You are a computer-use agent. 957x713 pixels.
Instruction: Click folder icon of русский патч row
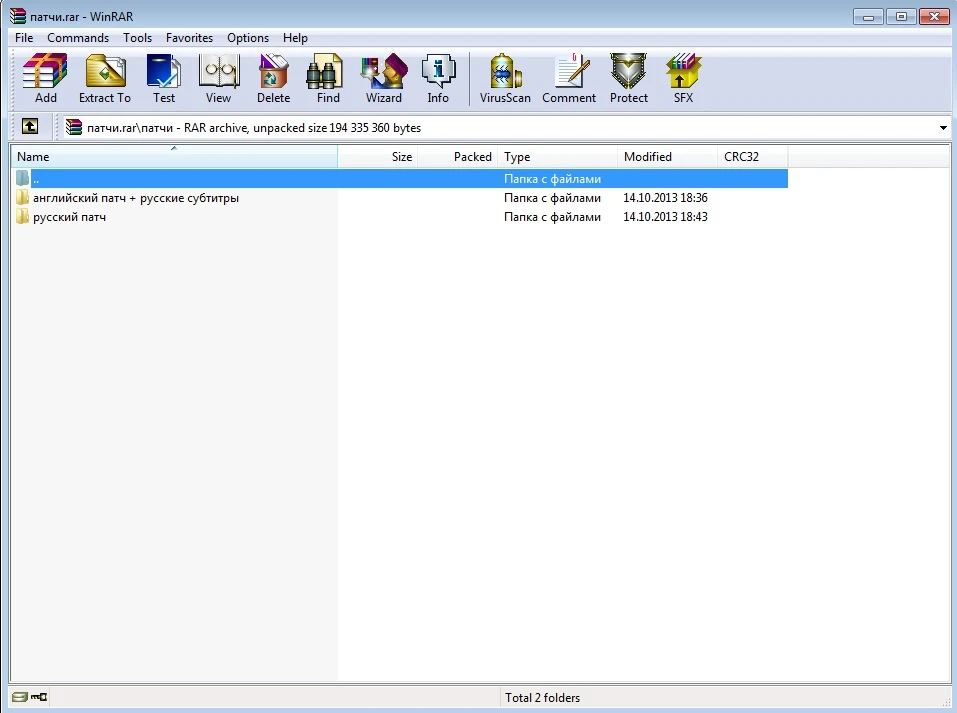point(23,216)
